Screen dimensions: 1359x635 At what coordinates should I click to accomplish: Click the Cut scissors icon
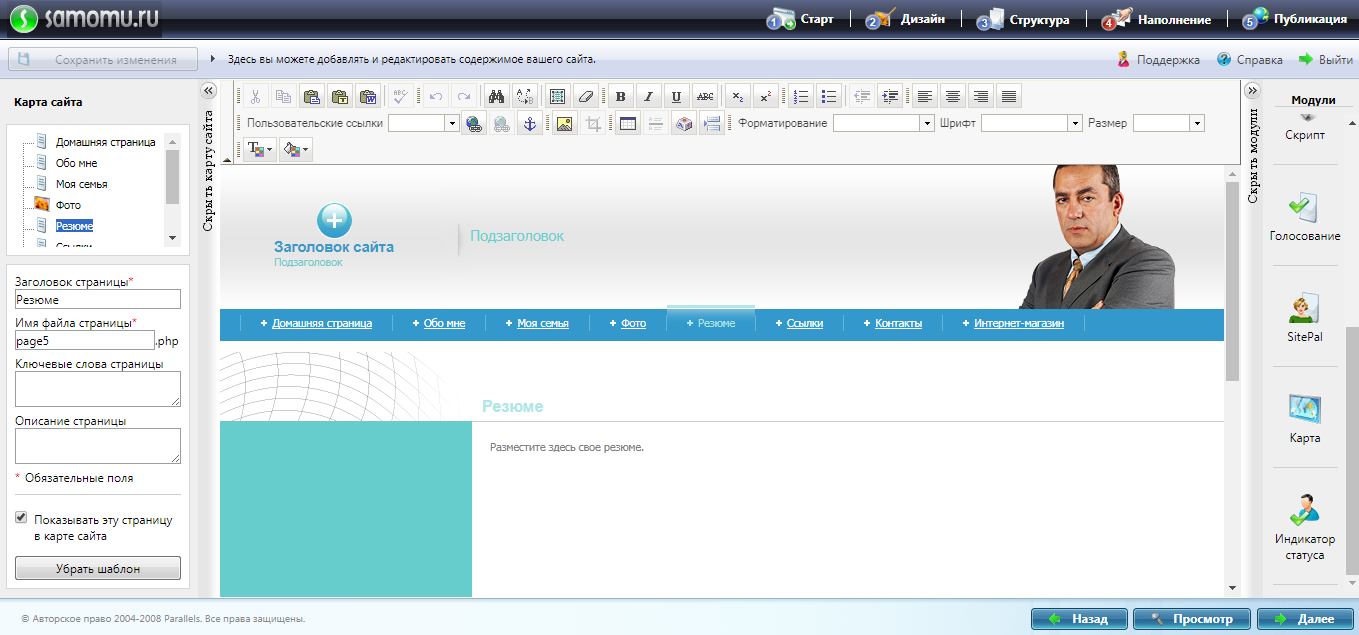pos(256,97)
